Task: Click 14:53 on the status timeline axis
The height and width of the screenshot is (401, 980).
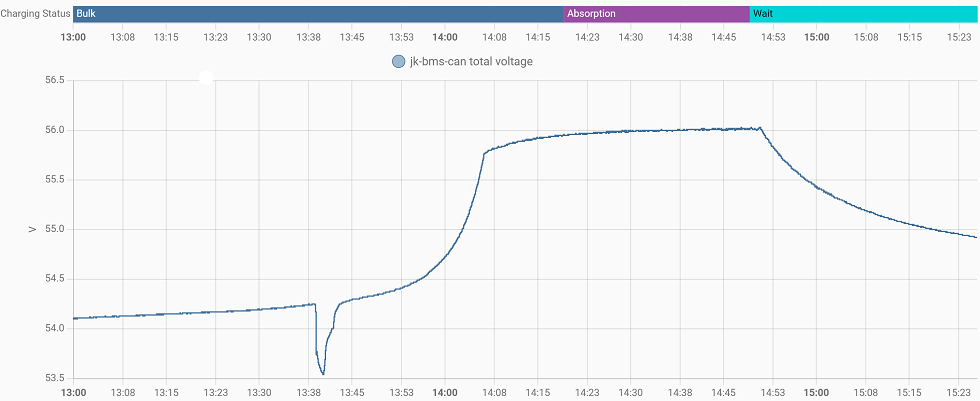Action: [x=772, y=37]
